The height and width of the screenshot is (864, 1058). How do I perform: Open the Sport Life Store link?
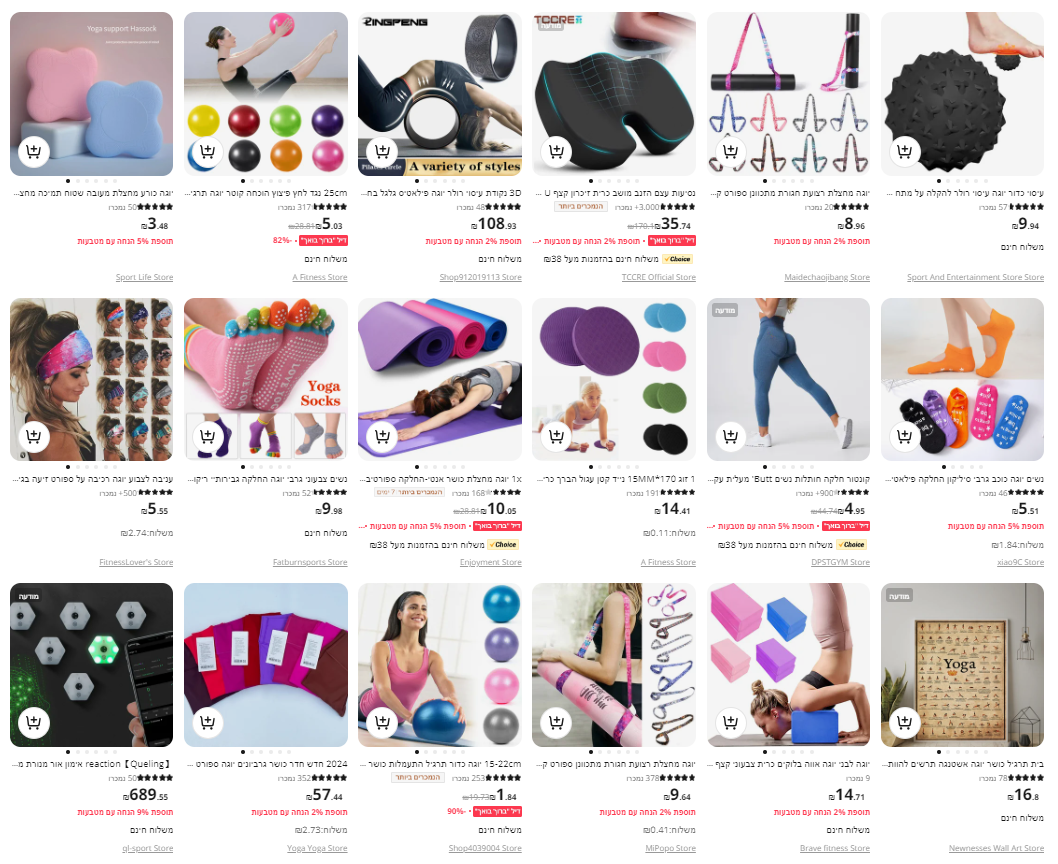click(x=144, y=277)
